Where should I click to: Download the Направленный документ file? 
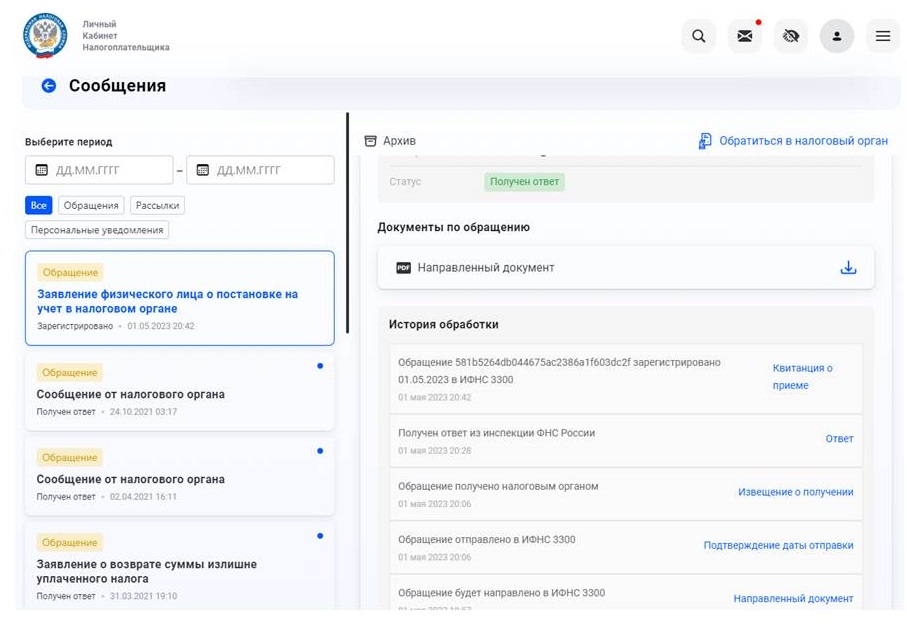tap(848, 268)
